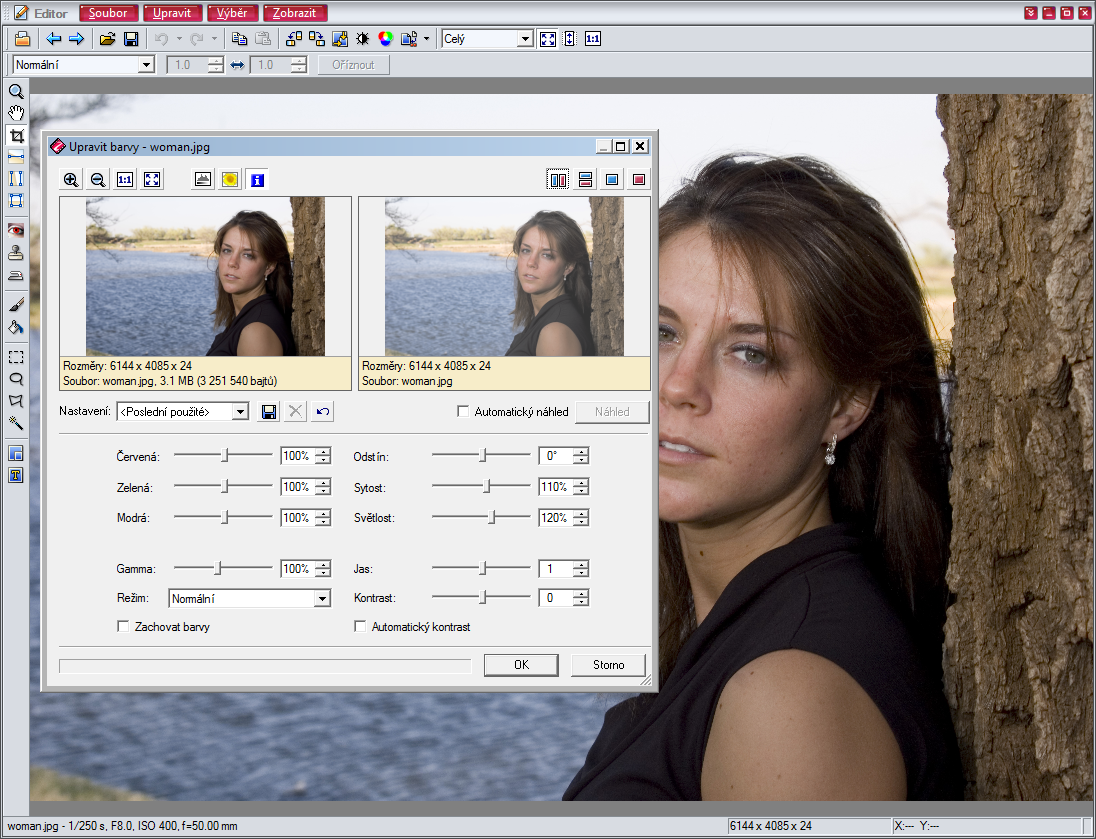
Task: Enable Automatický náhled checkbox
Action: [x=463, y=411]
